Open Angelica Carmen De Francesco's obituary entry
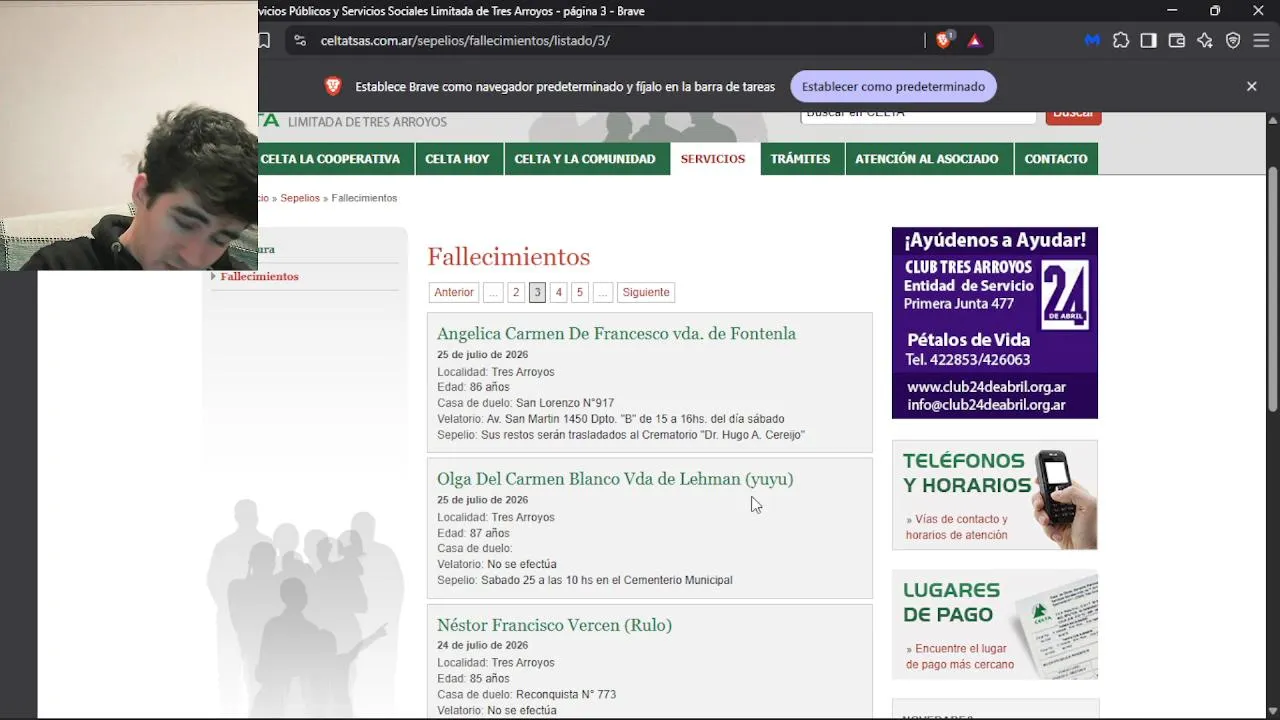The image size is (1280, 720). click(x=617, y=334)
